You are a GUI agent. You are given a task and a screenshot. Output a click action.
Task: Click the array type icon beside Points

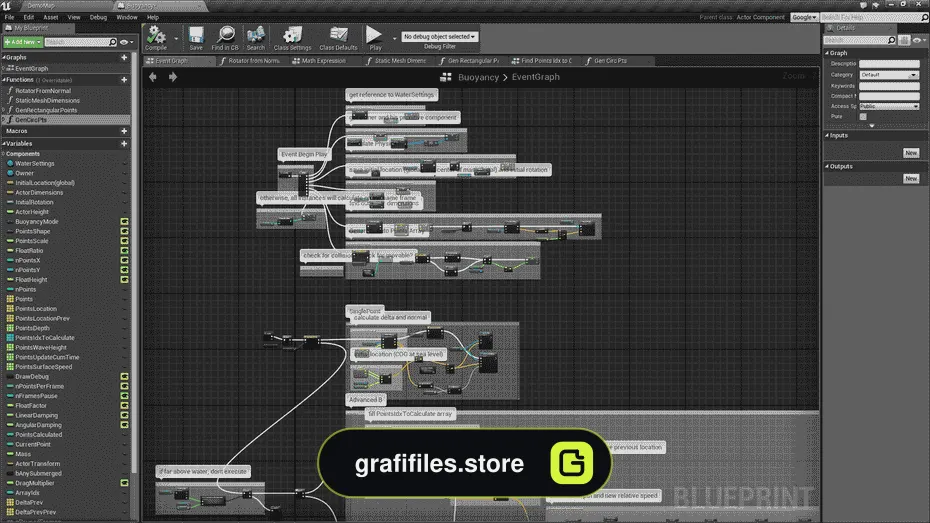pyautogui.click(x=10, y=299)
